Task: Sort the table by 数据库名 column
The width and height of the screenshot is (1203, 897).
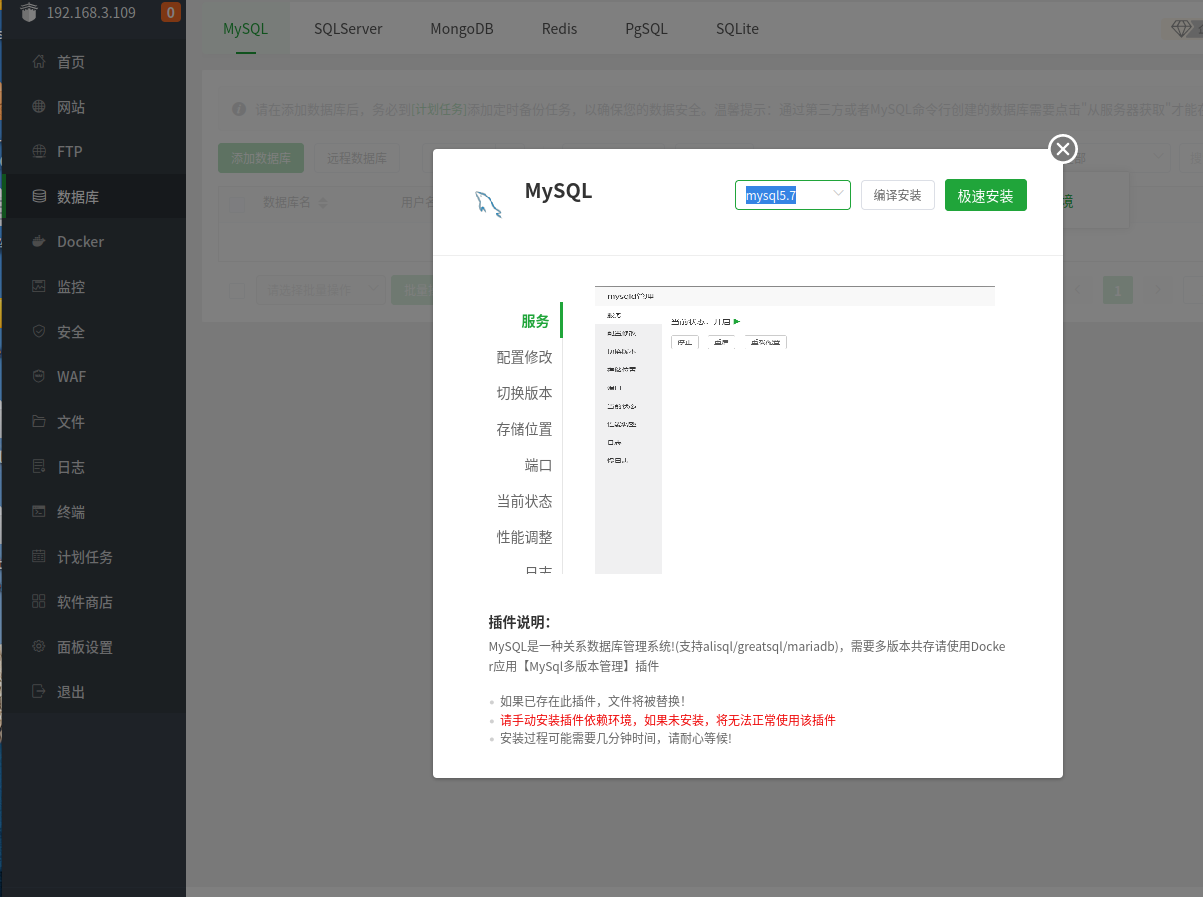Action: pyautogui.click(x=323, y=203)
